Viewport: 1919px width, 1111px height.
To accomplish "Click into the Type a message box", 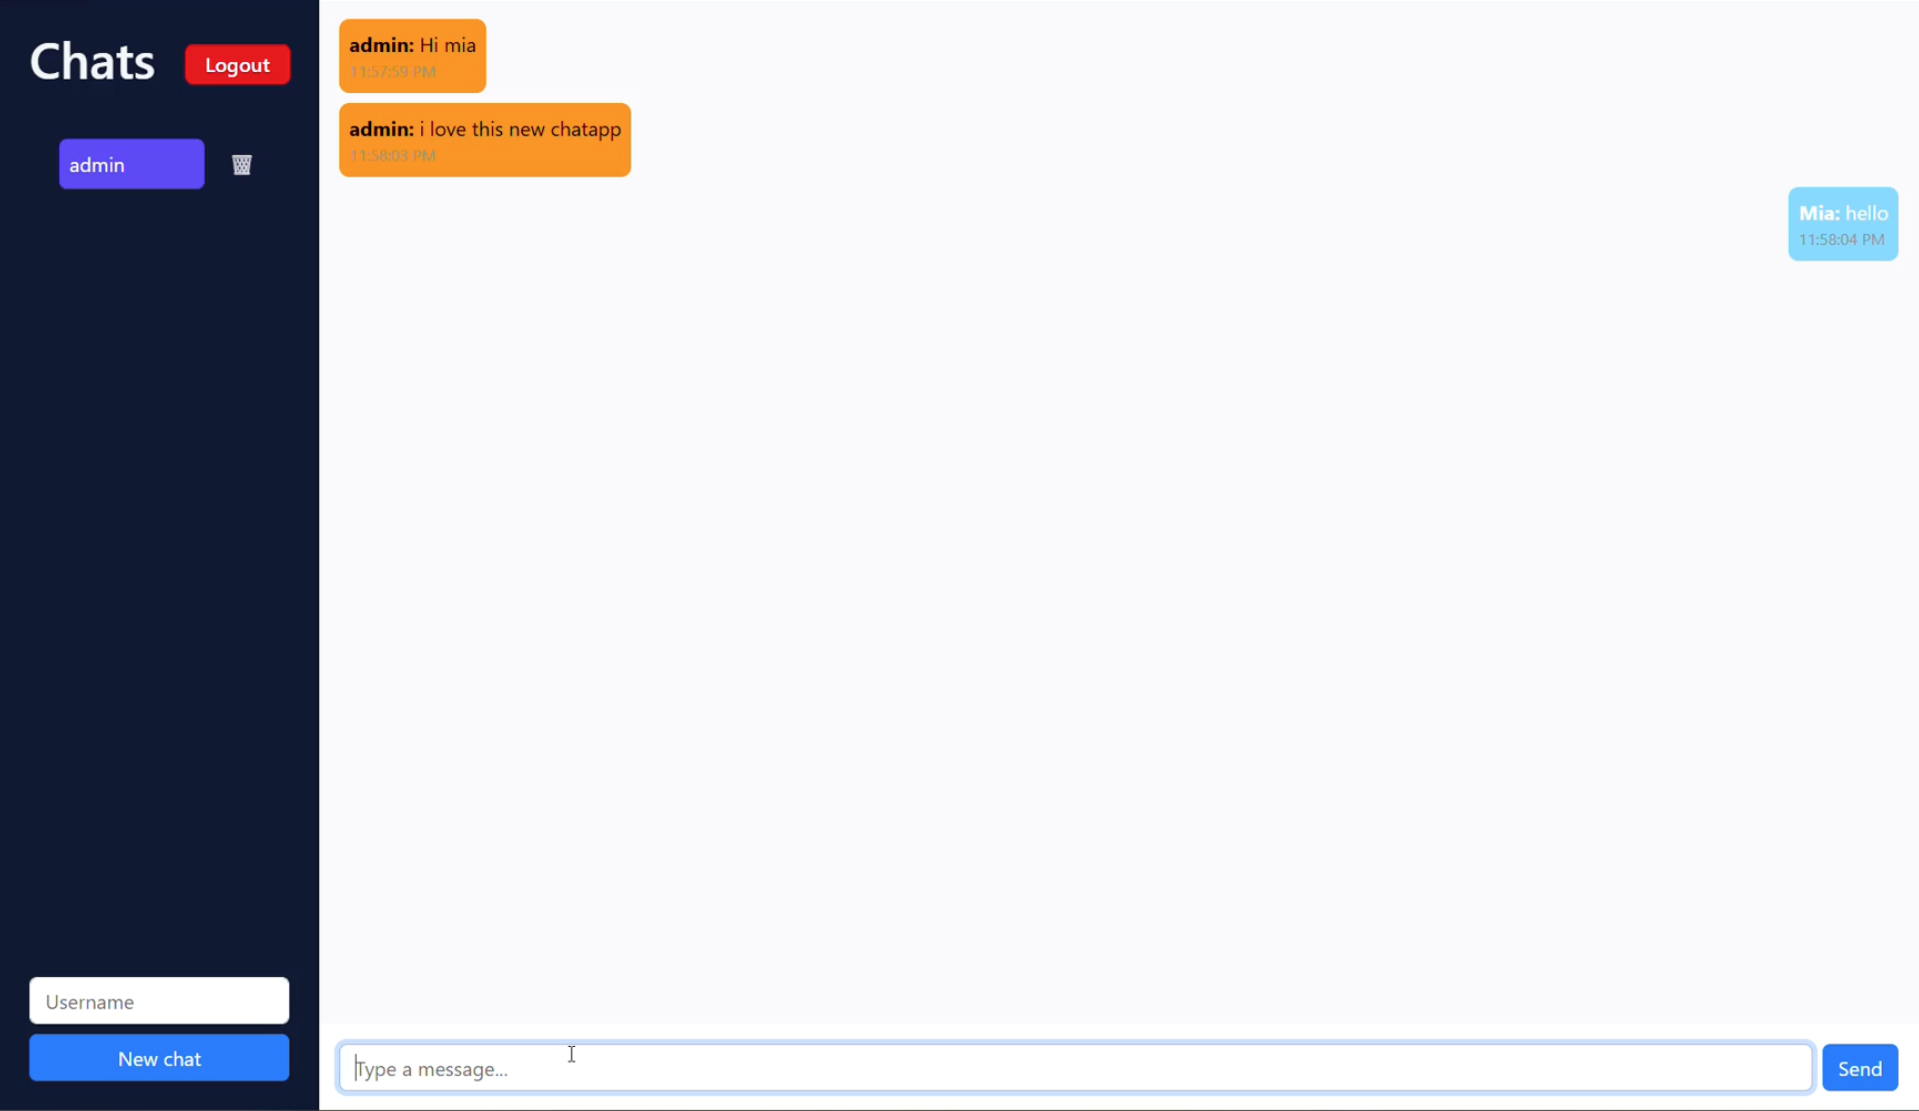I will click(1074, 1068).
